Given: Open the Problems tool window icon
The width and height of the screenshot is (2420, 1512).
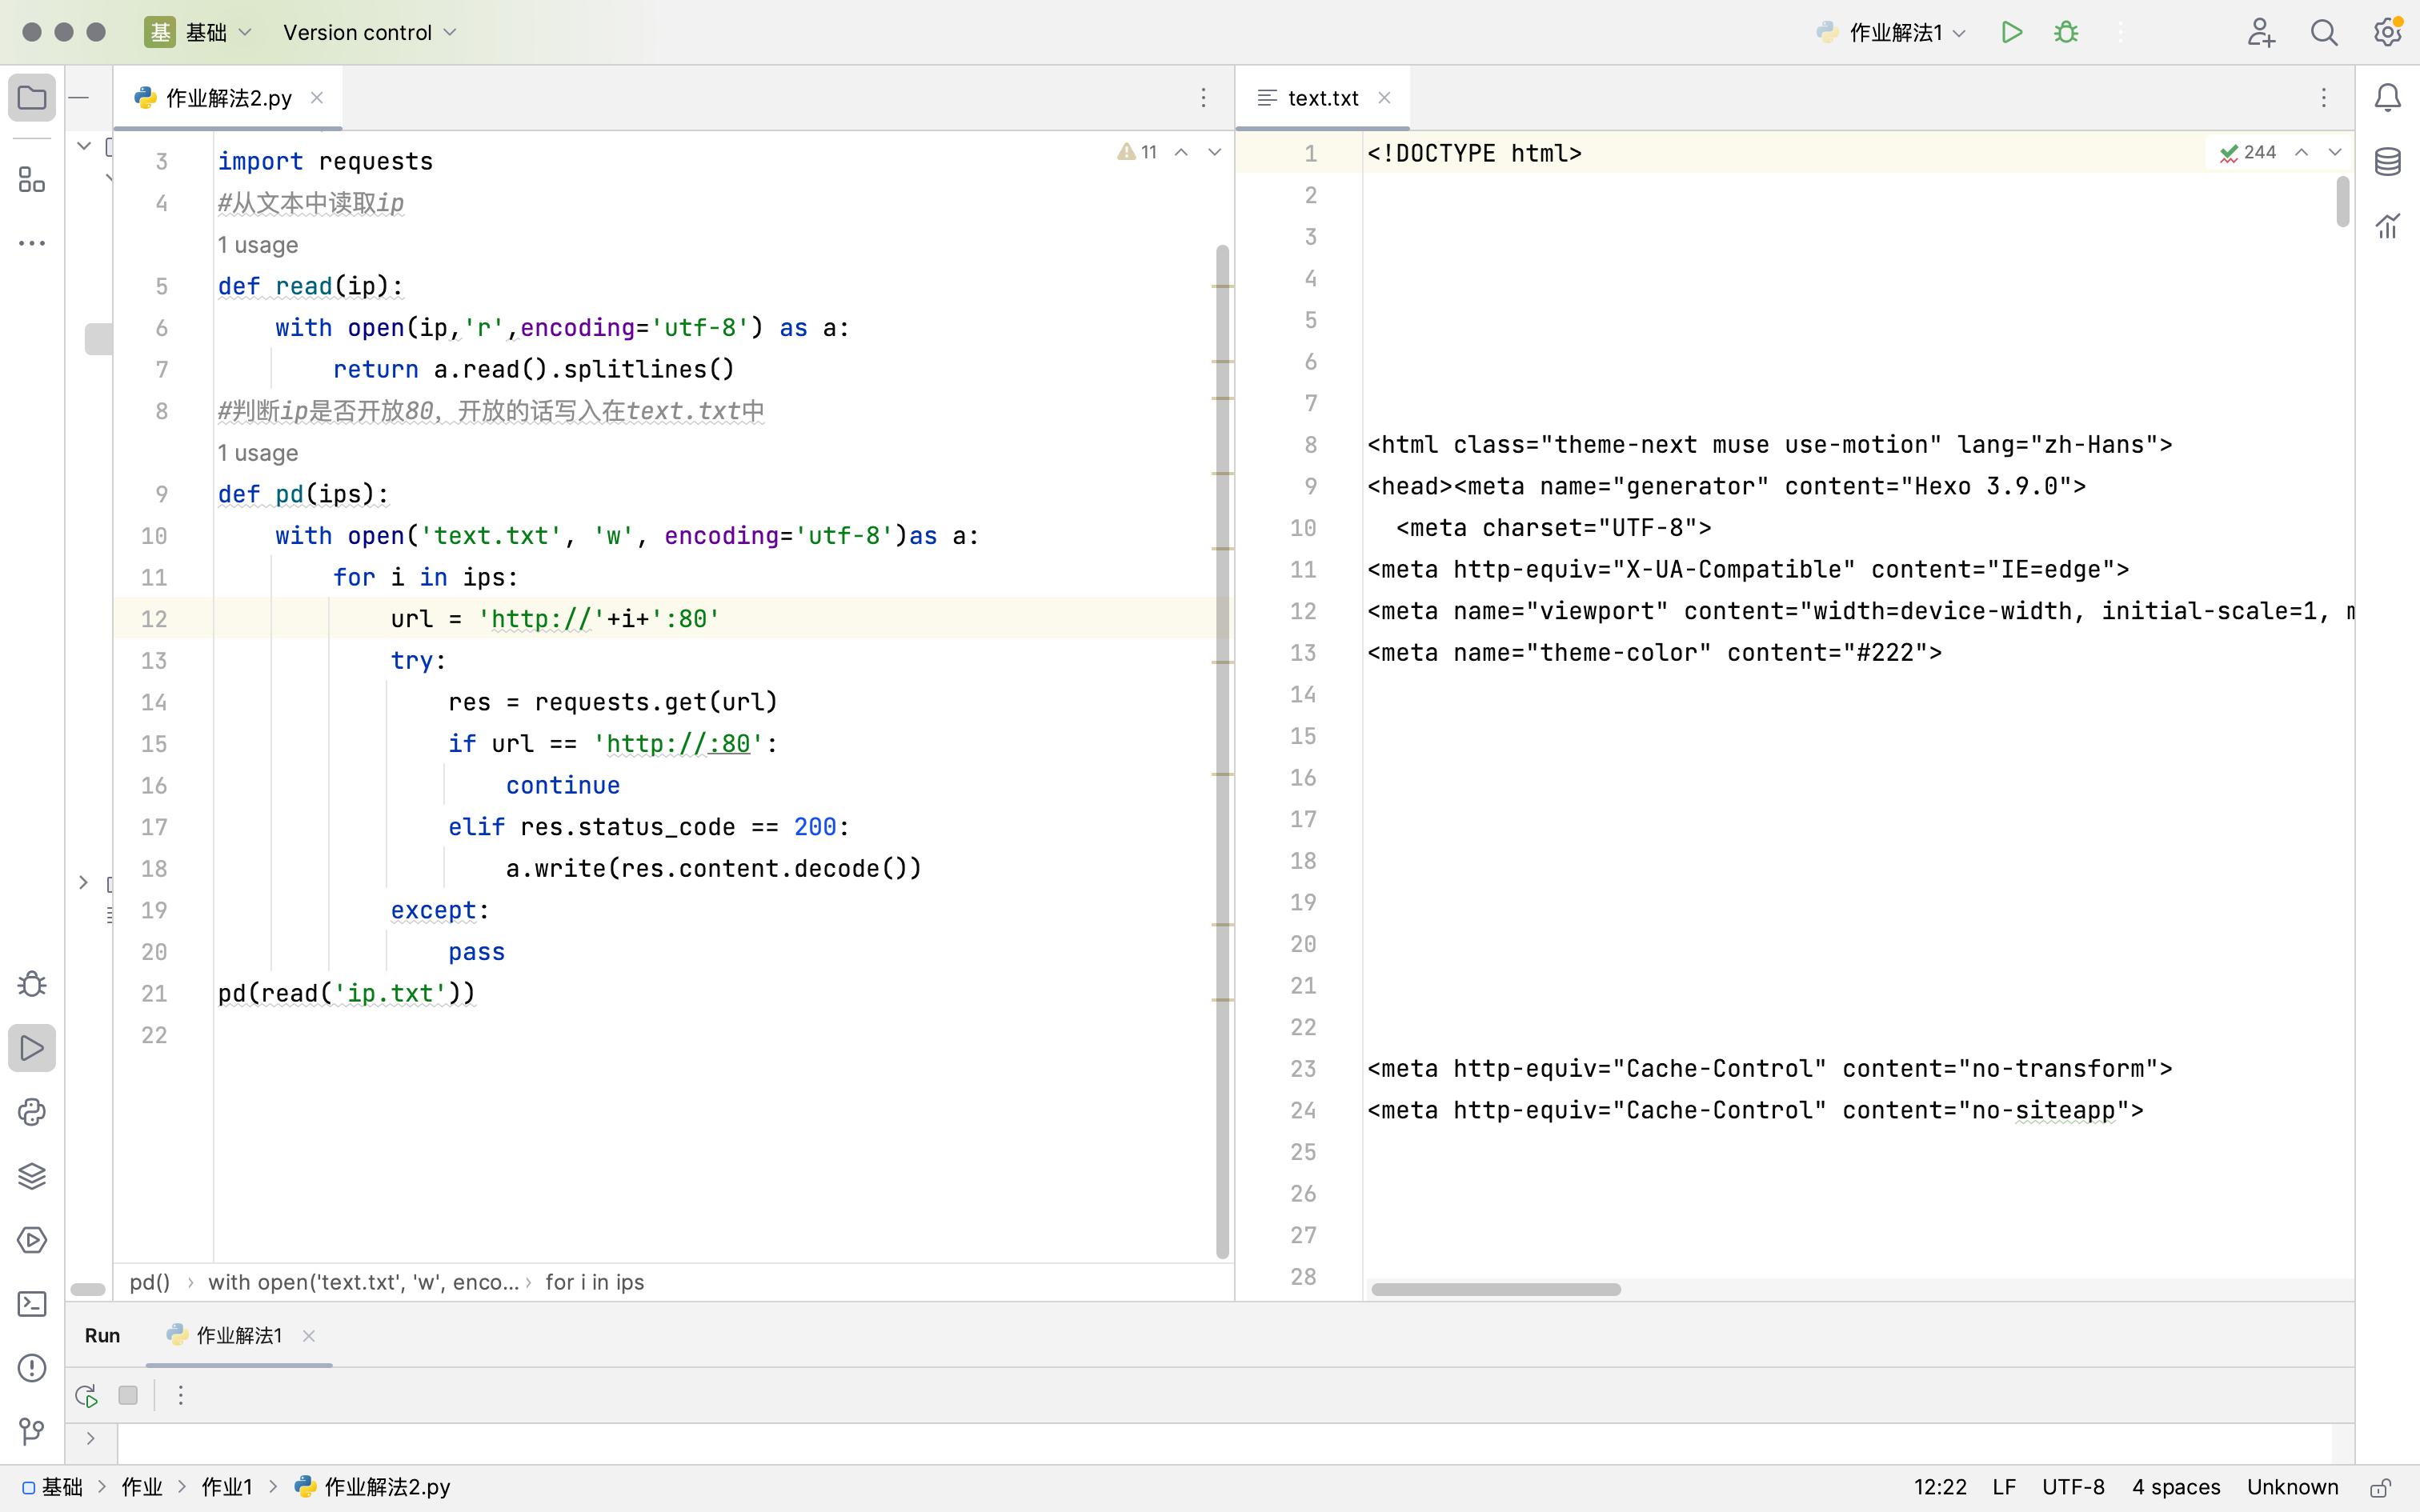Looking at the screenshot, I should [x=32, y=1368].
